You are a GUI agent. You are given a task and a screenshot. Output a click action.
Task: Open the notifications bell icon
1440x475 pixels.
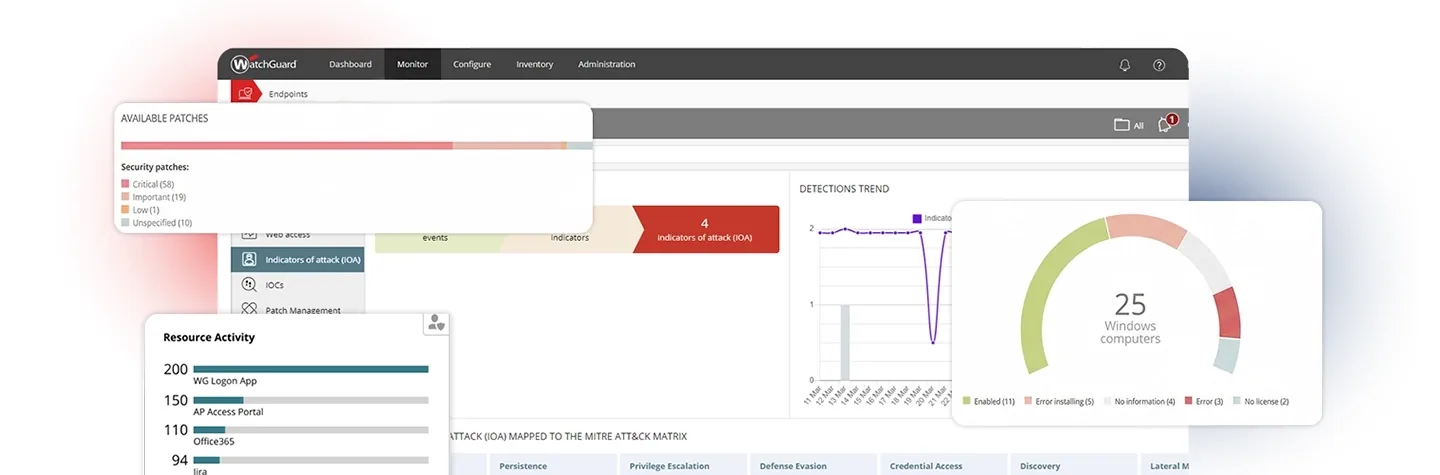pyautogui.click(x=1125, y=65)
